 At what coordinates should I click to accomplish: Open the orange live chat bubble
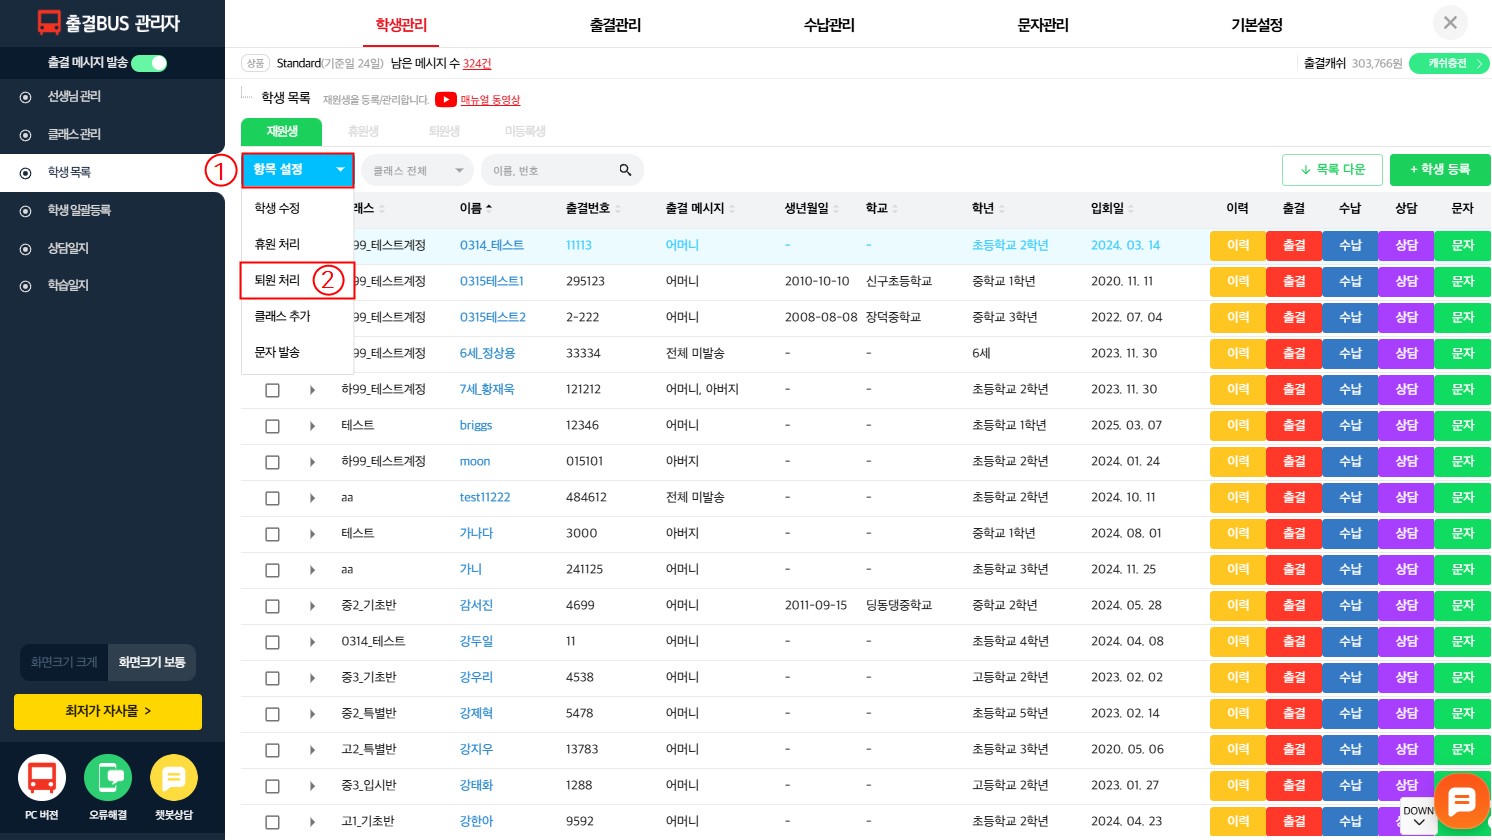pyautogui.click(x=1461, y=800)
